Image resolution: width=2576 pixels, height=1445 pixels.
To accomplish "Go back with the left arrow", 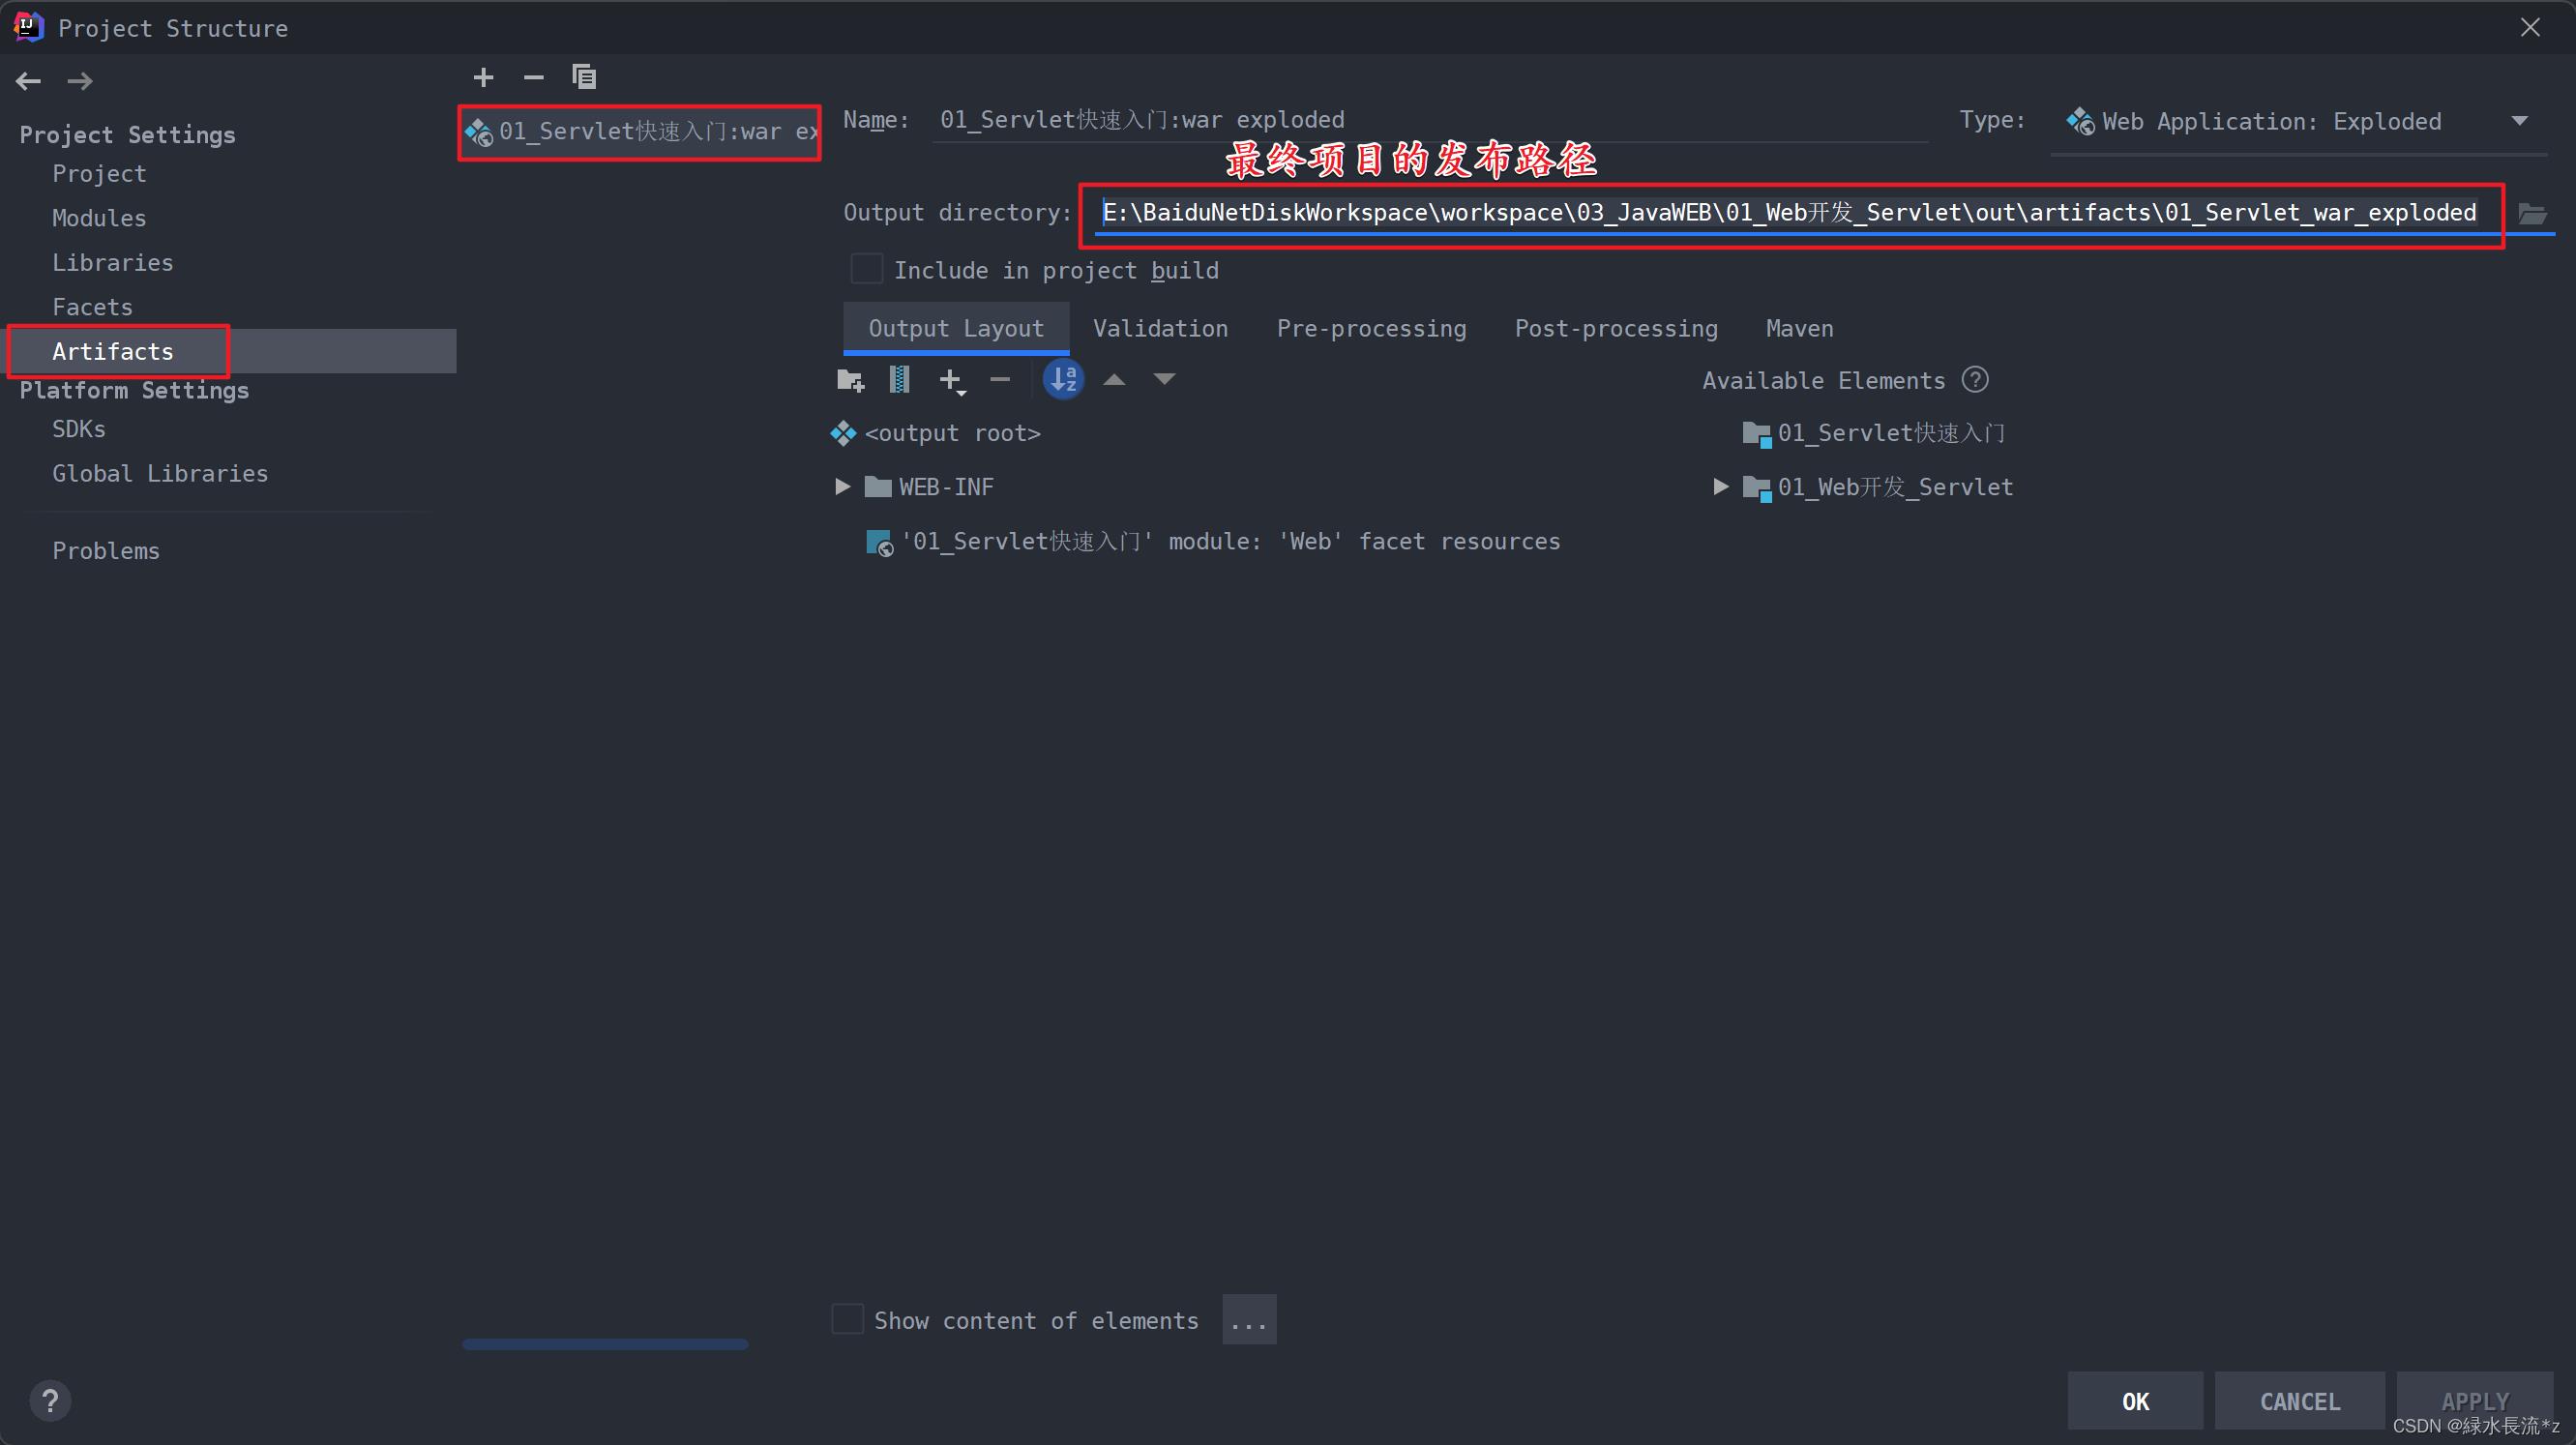I will [x=28, y=81].
